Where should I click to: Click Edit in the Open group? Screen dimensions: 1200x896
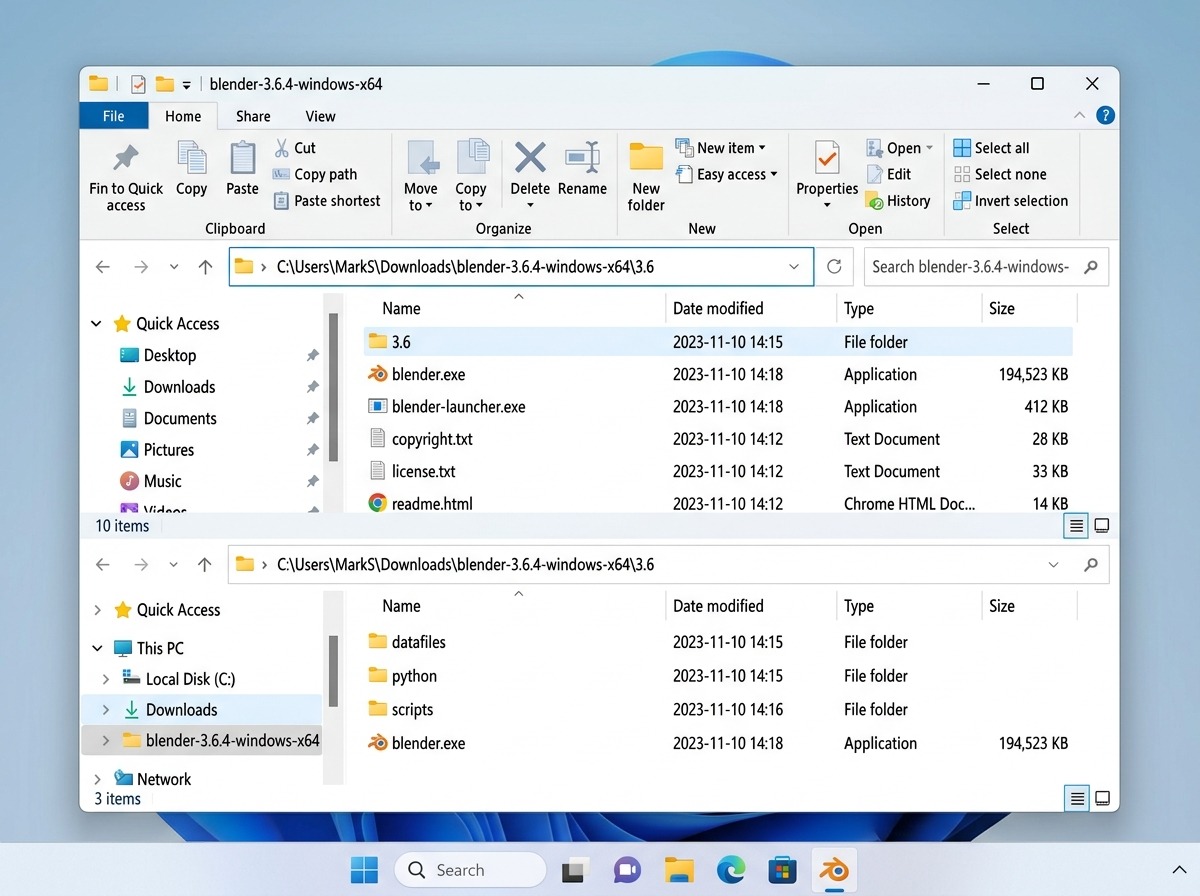[x=888, y=174]
